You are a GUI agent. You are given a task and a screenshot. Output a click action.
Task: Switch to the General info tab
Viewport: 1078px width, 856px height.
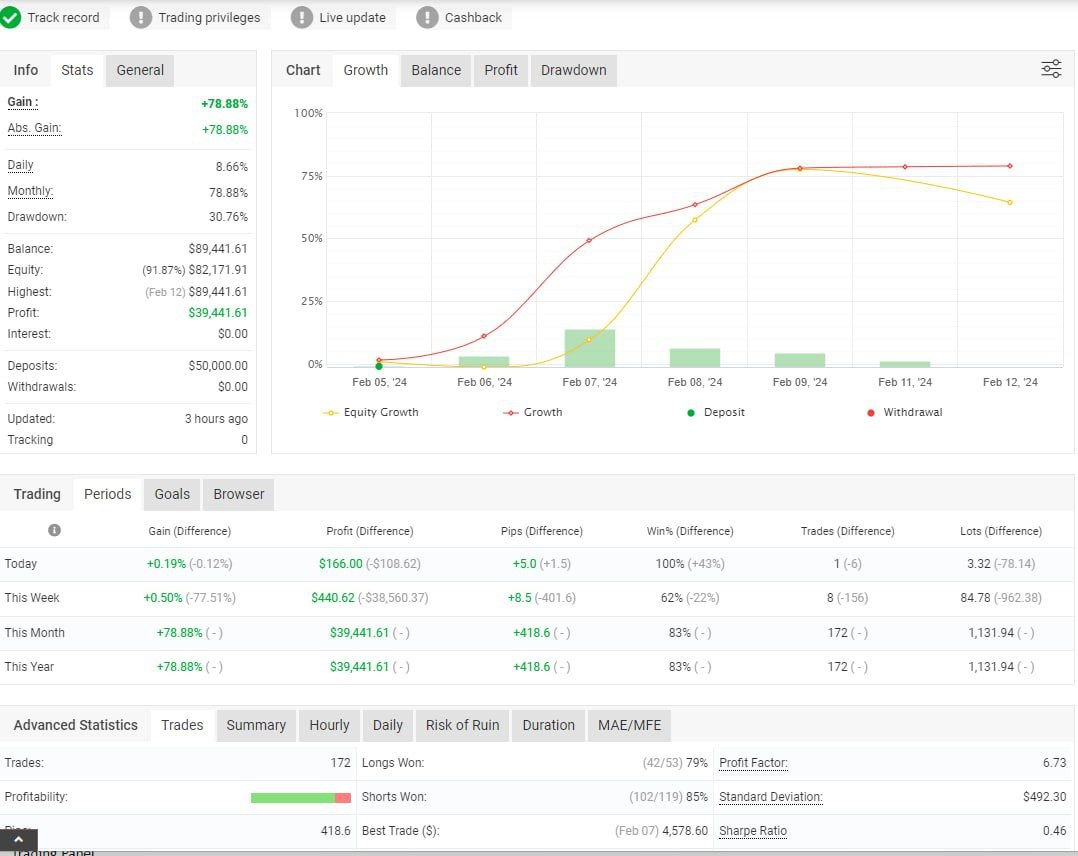[140, 70]
